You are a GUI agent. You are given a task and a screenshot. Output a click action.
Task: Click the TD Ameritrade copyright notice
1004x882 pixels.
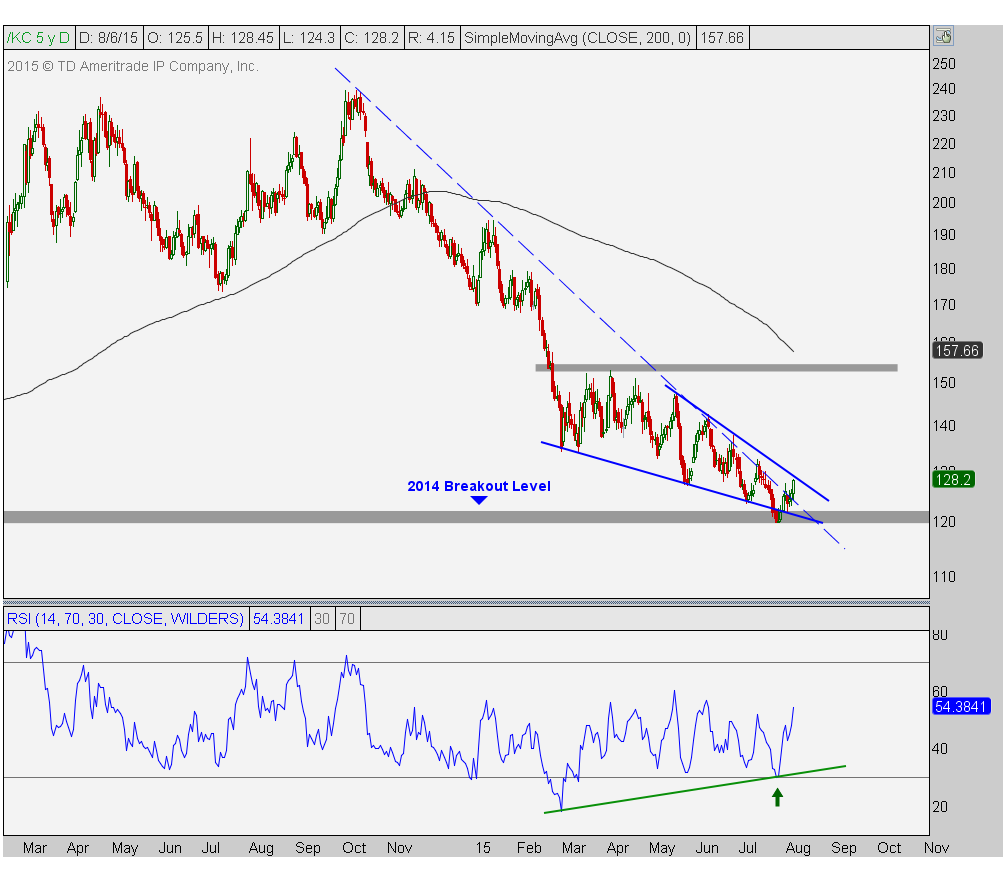(x=133, y=66)
